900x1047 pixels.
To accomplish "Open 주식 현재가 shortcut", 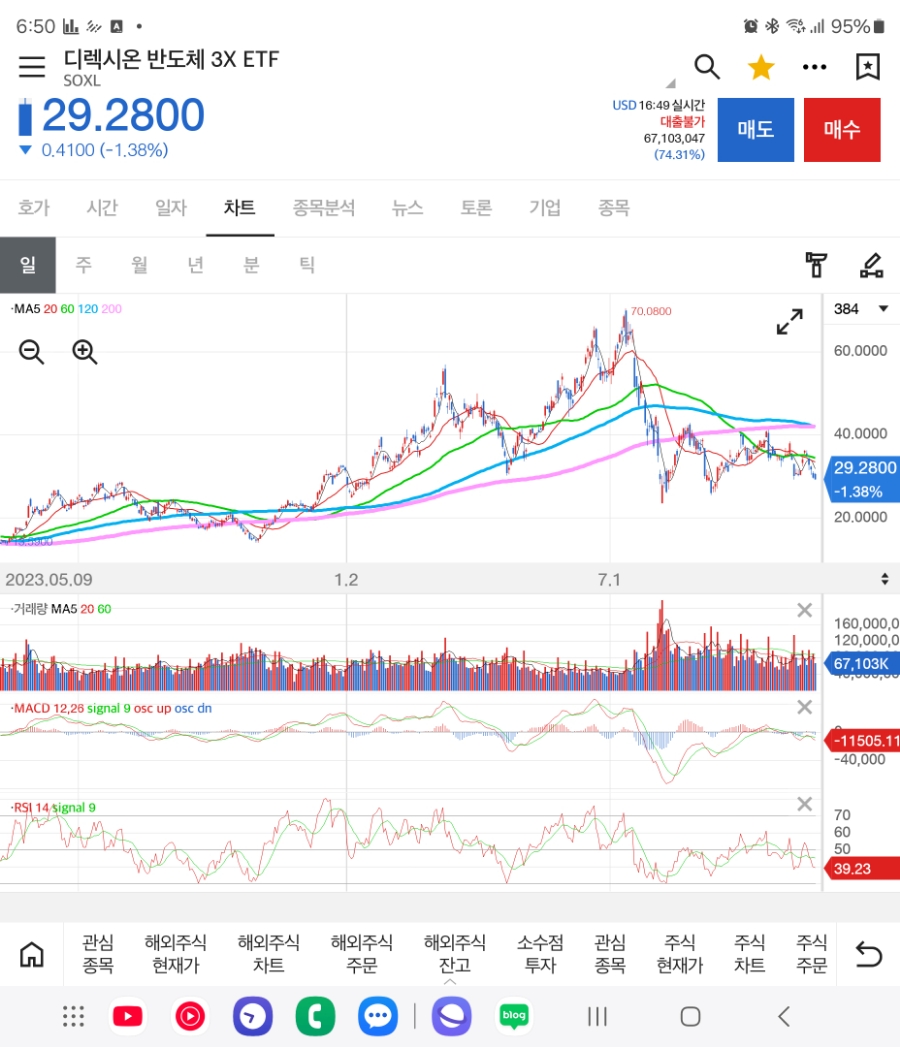I will click(x=680, y=954).
